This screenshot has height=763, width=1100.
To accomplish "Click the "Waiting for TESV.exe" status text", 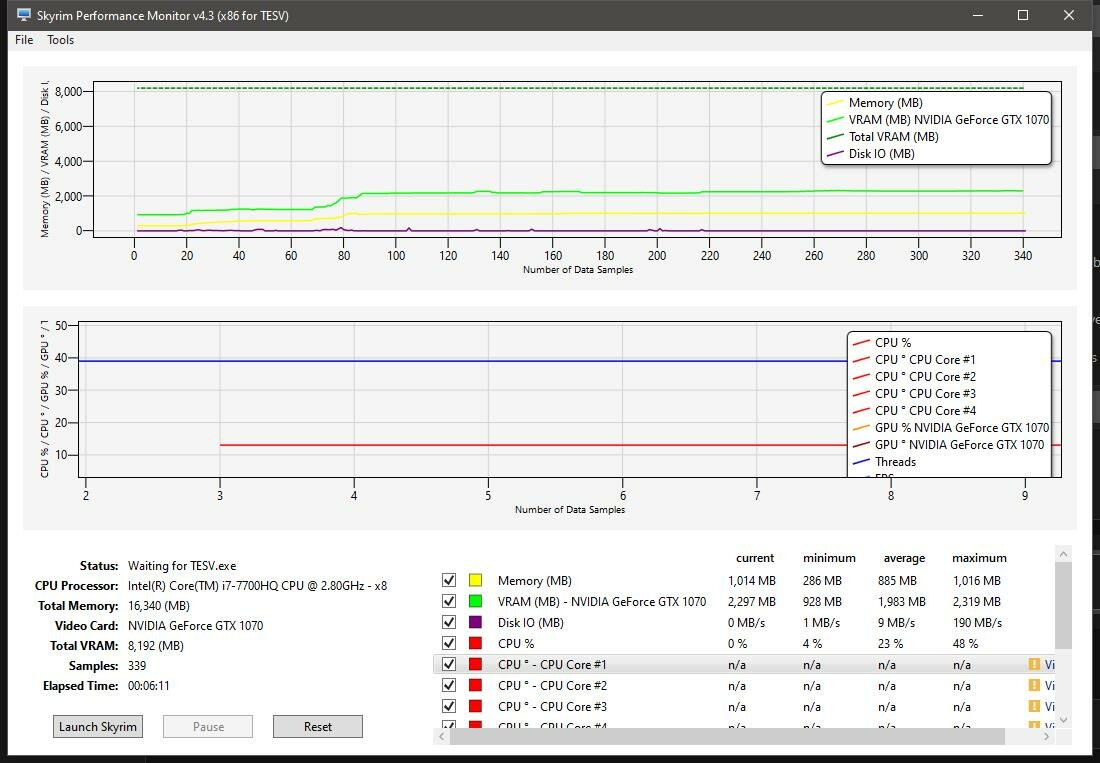I will pos(182,566).
